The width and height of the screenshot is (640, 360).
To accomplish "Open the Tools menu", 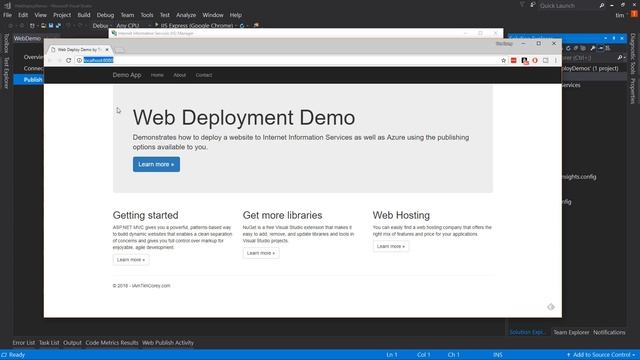I will coord(147,15).
